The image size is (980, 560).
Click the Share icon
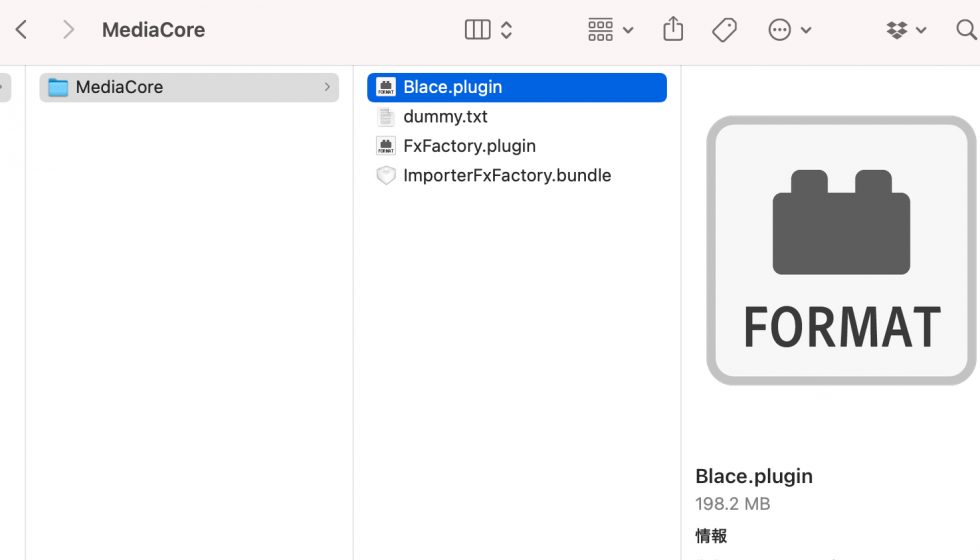(x=673, y=29)
